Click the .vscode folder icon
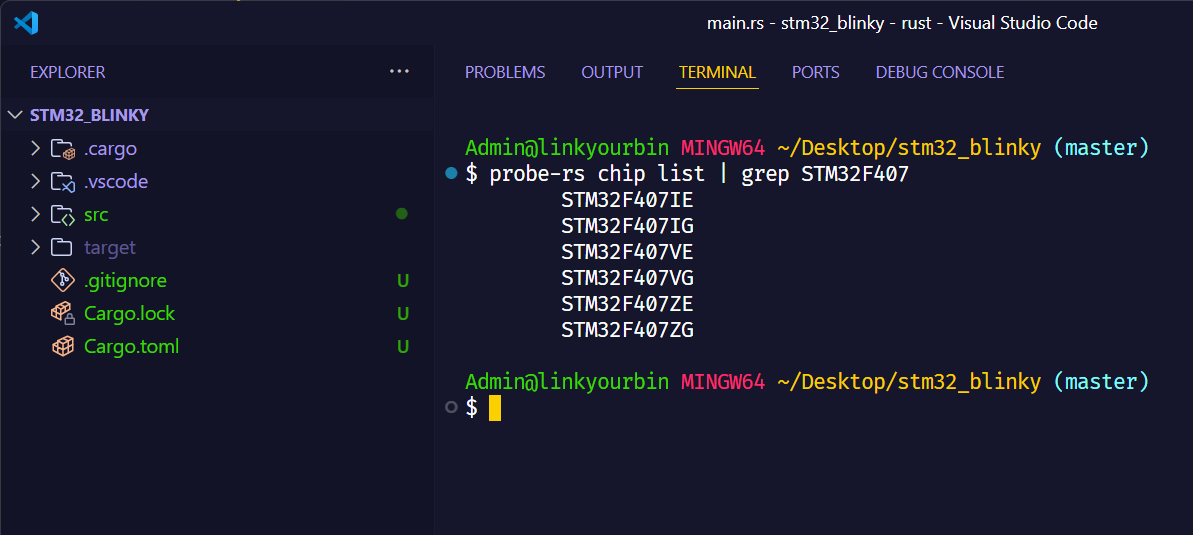The image size is (1193, 535). tap(63, 182)
